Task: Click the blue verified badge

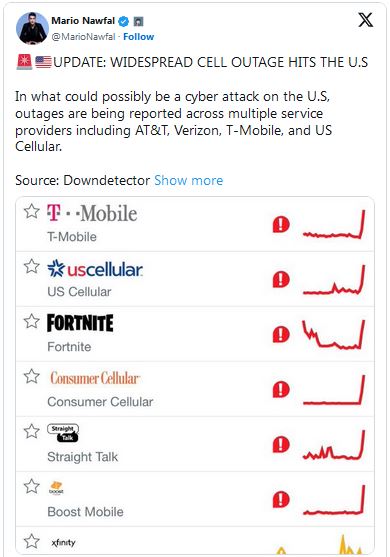Action: coord(123,22)
